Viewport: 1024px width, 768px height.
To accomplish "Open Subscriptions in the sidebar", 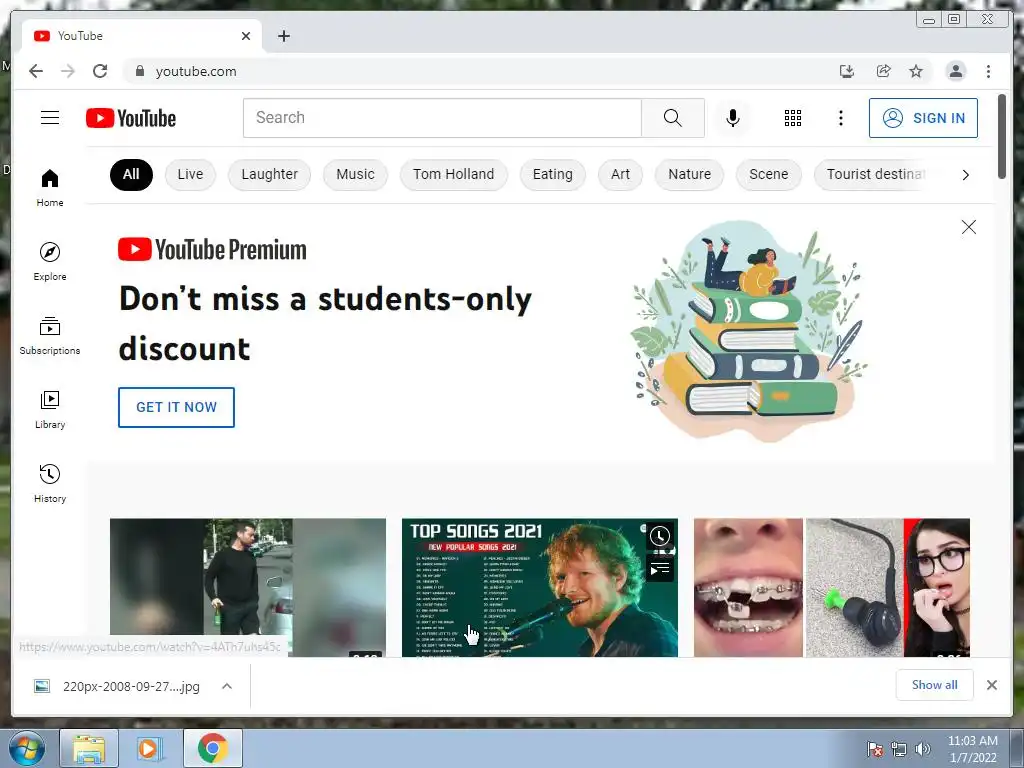I will point(50,336).
